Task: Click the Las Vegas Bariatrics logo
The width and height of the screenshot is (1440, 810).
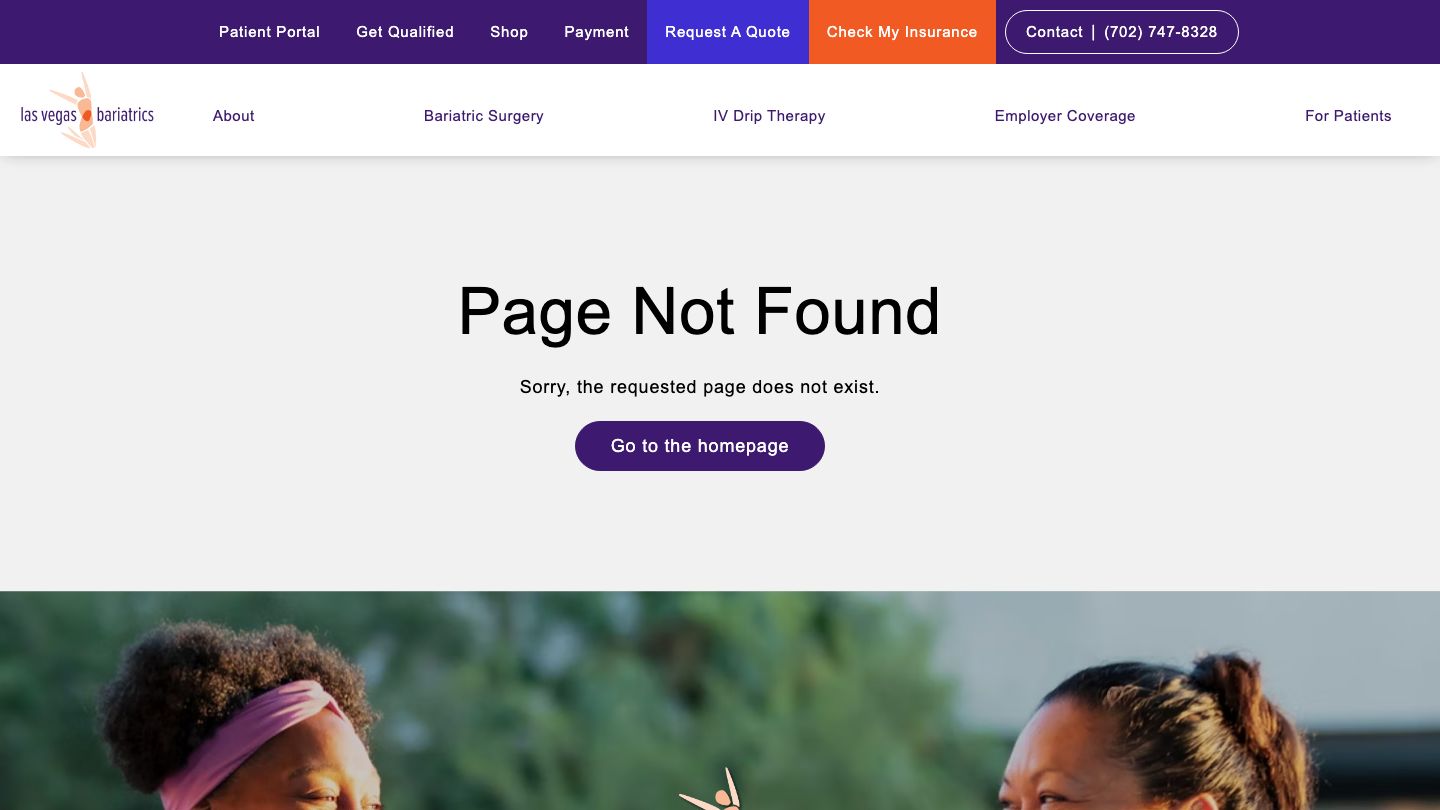Action: click(87, 111)
